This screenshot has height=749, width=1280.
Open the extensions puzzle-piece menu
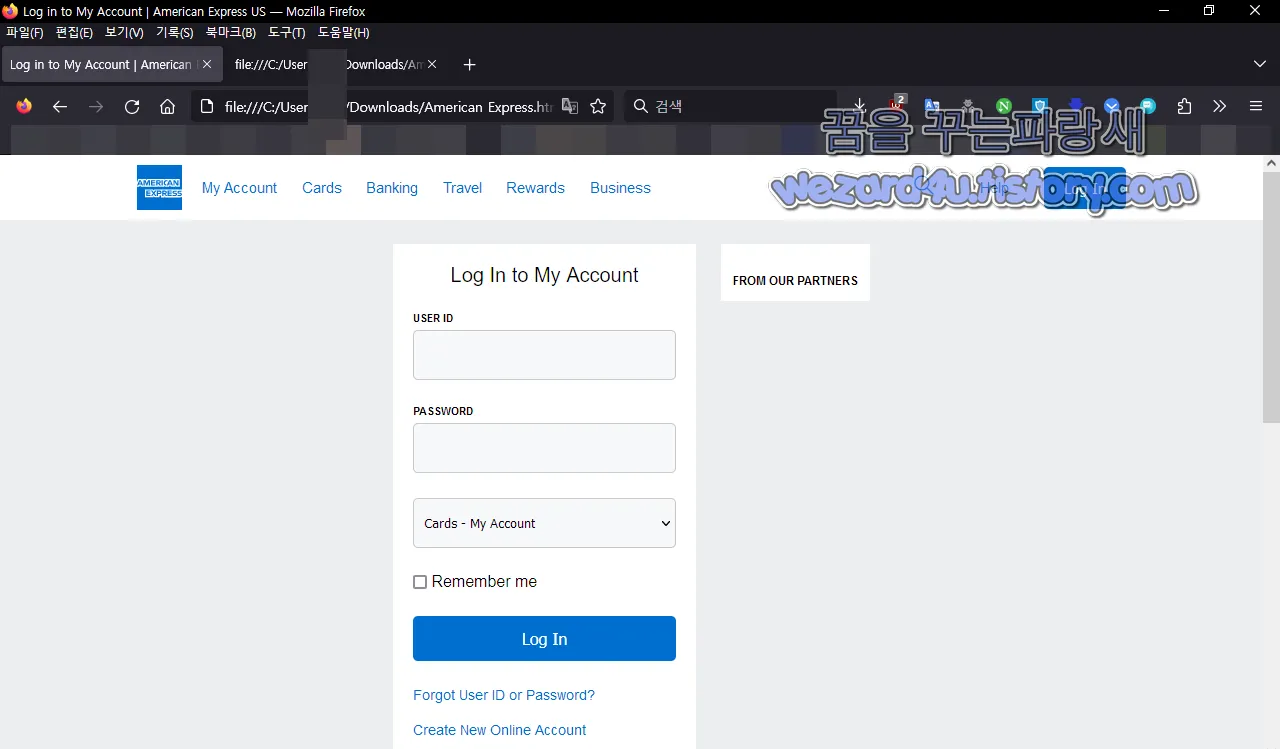click(x=1184, y=106)
